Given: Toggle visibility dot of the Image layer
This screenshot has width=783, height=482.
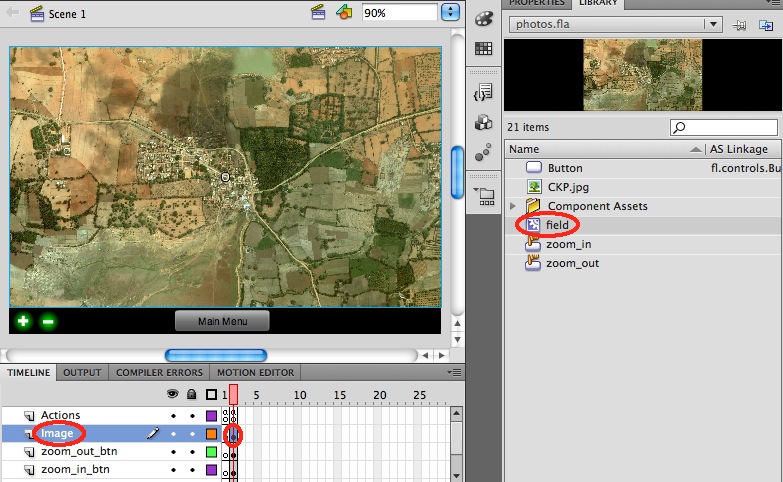Looking at the screenshot, I should [173, 434].
